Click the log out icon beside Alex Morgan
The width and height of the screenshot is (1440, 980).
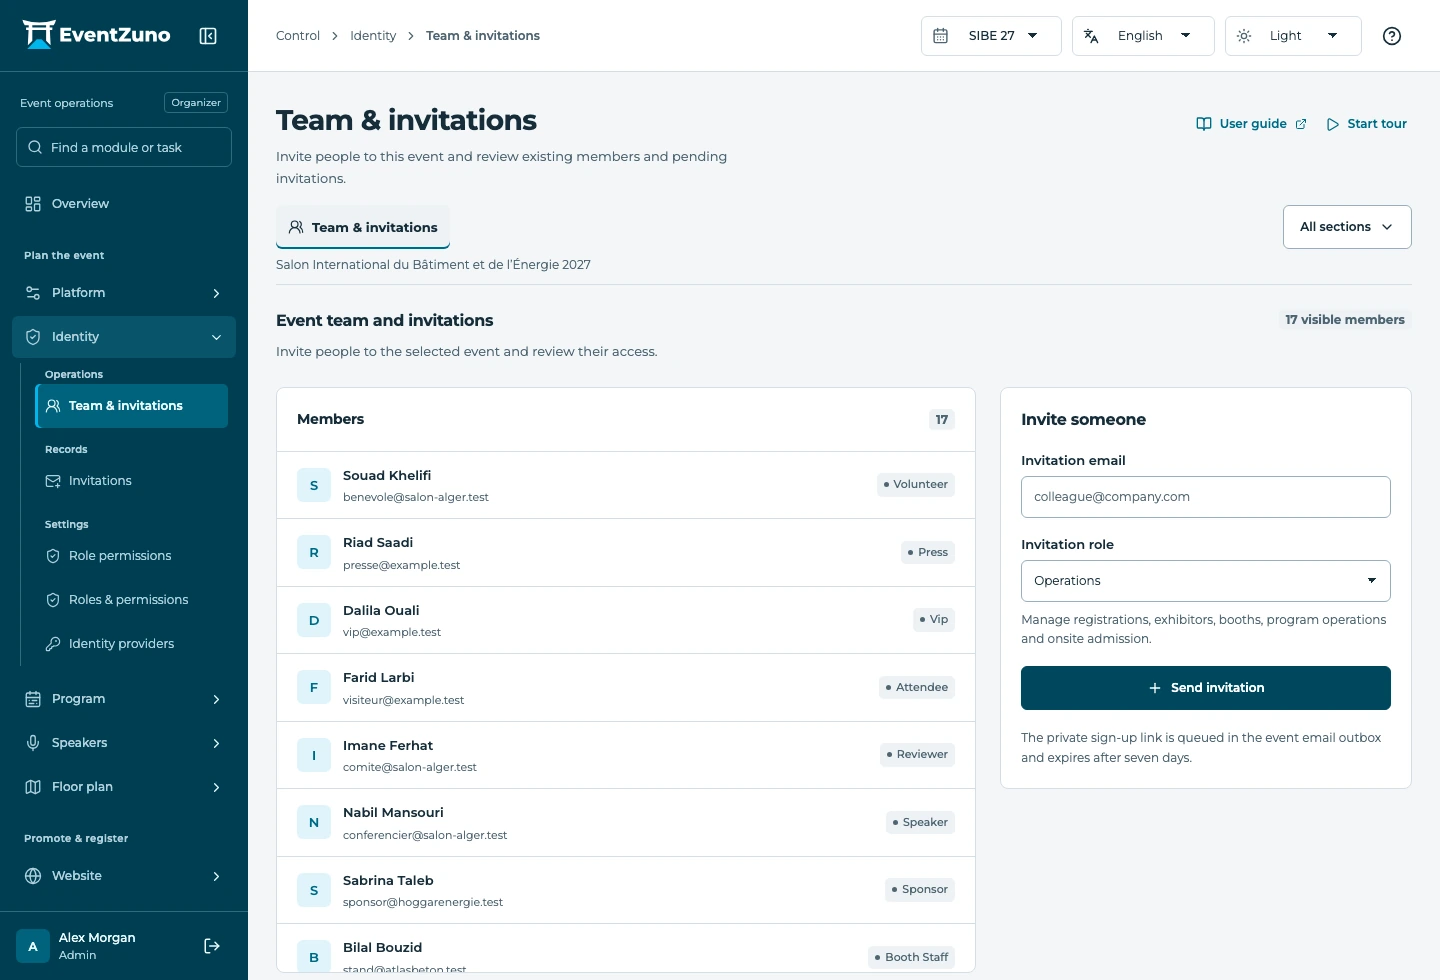(212, 946)
